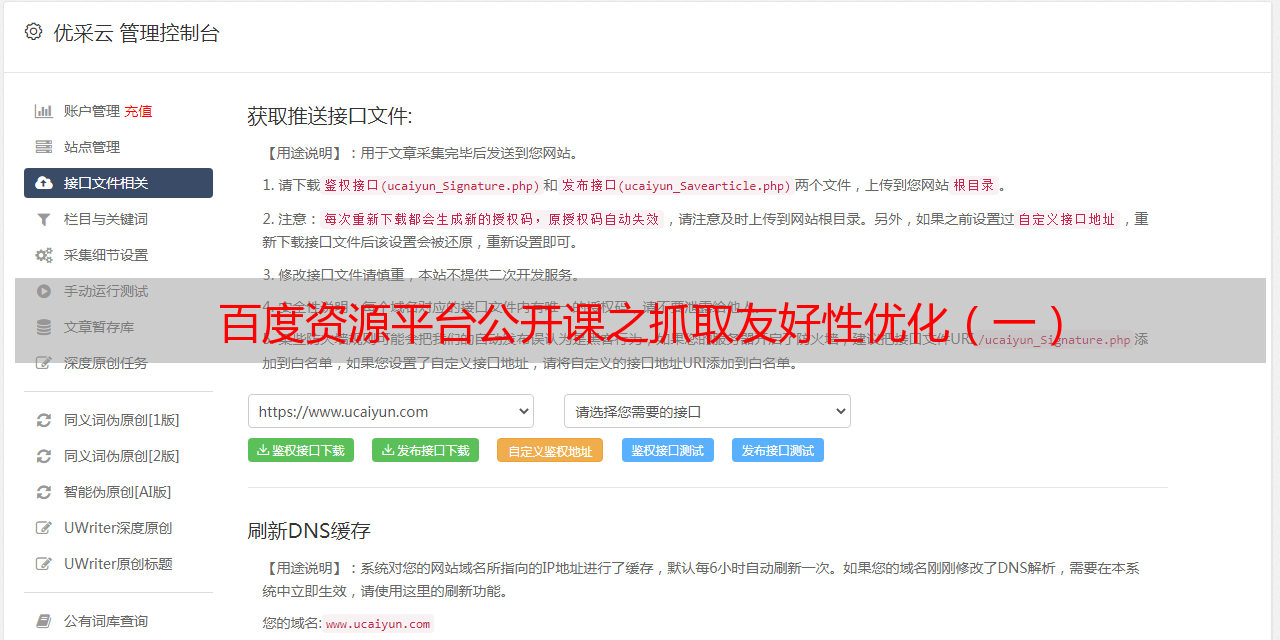Image resolution: width=1280 pixels, height=640 pixels.
Task: Click the blue 鉴权接口测试 button
Action: click(x=668, y=450)
